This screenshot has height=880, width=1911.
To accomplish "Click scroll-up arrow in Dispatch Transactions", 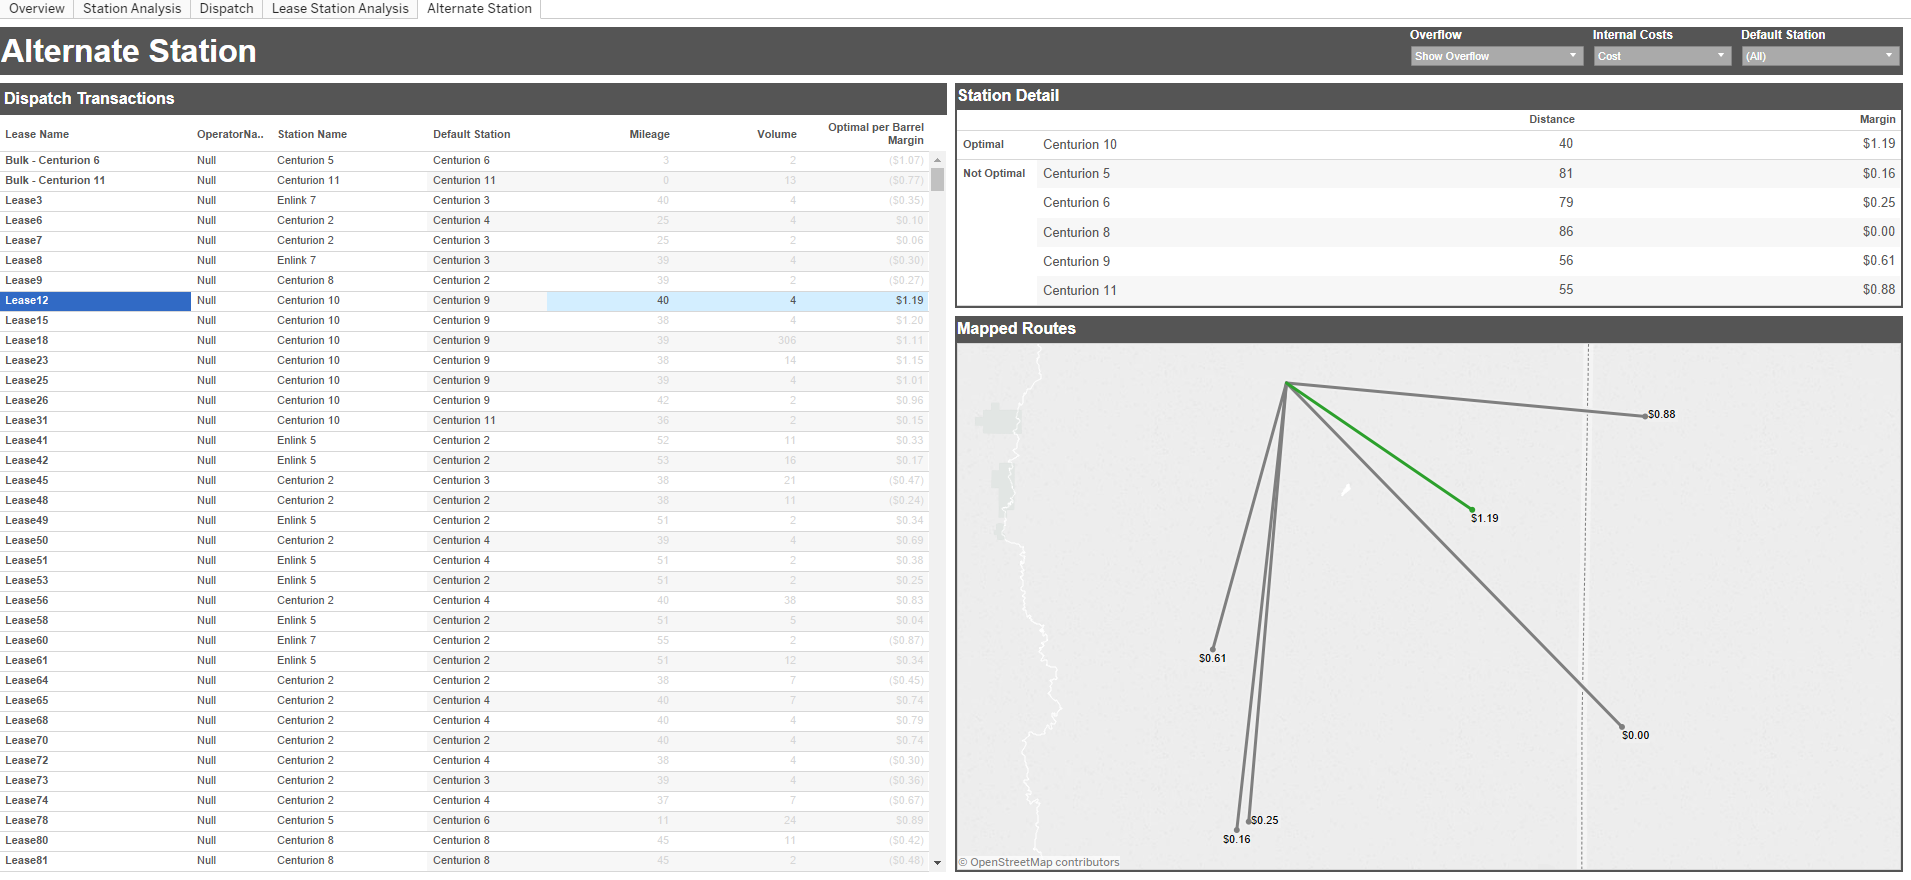I will coord(937,160).
